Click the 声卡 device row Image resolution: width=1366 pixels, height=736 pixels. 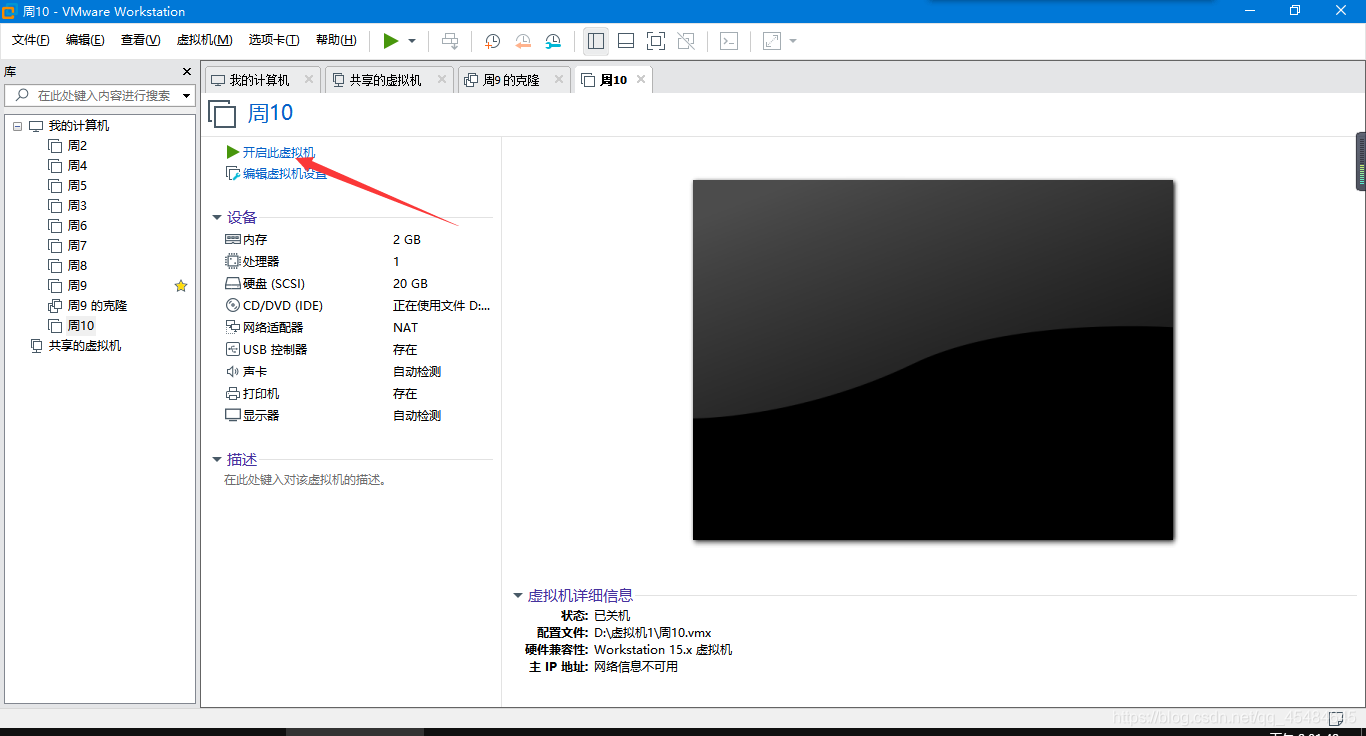coord(359,372)
